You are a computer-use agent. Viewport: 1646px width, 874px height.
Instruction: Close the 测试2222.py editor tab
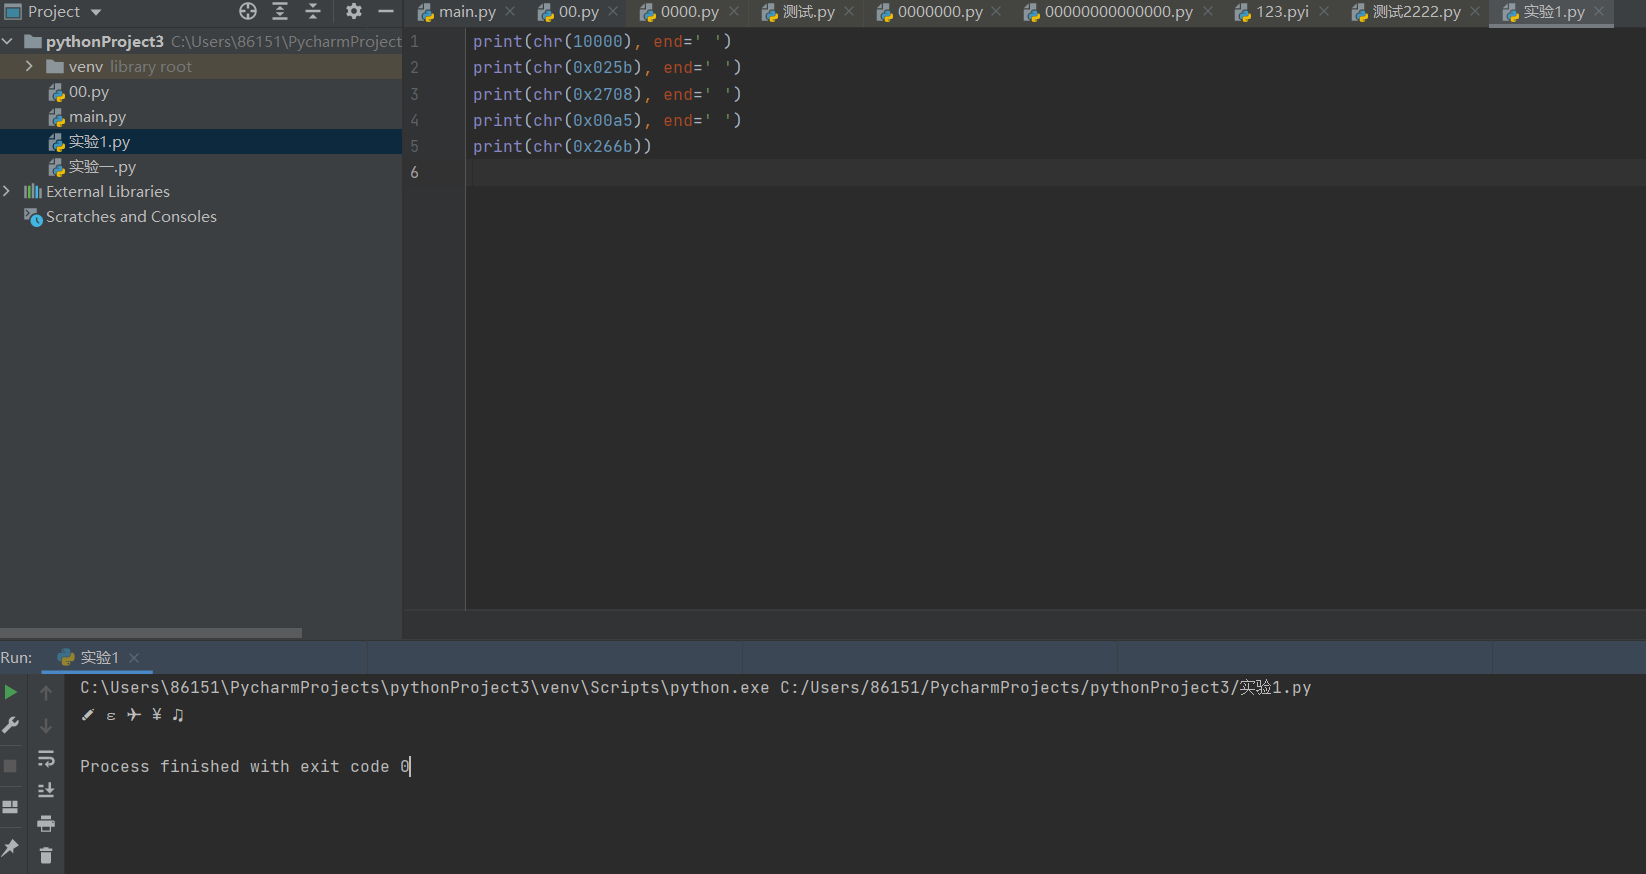point(1475,12)
